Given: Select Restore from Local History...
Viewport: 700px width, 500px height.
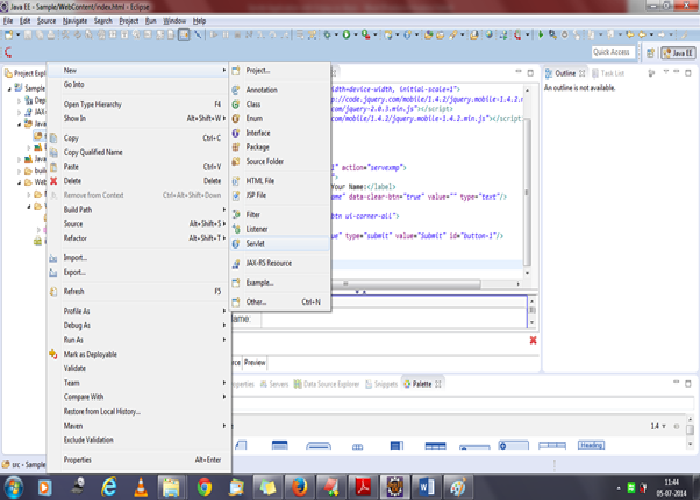Looking at the screenshot, I should [x=139, y=411].
